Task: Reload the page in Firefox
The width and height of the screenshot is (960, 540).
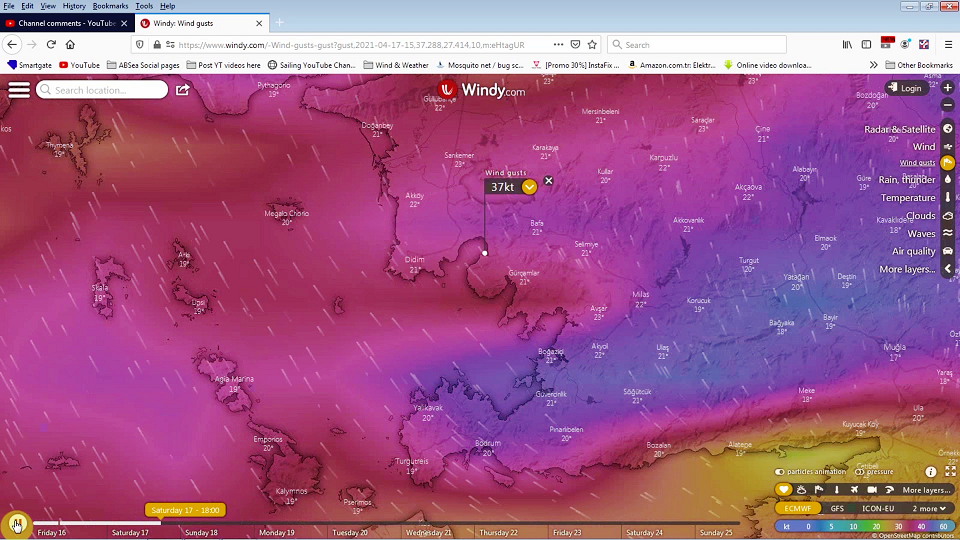Action: click(x=51, y=44)
